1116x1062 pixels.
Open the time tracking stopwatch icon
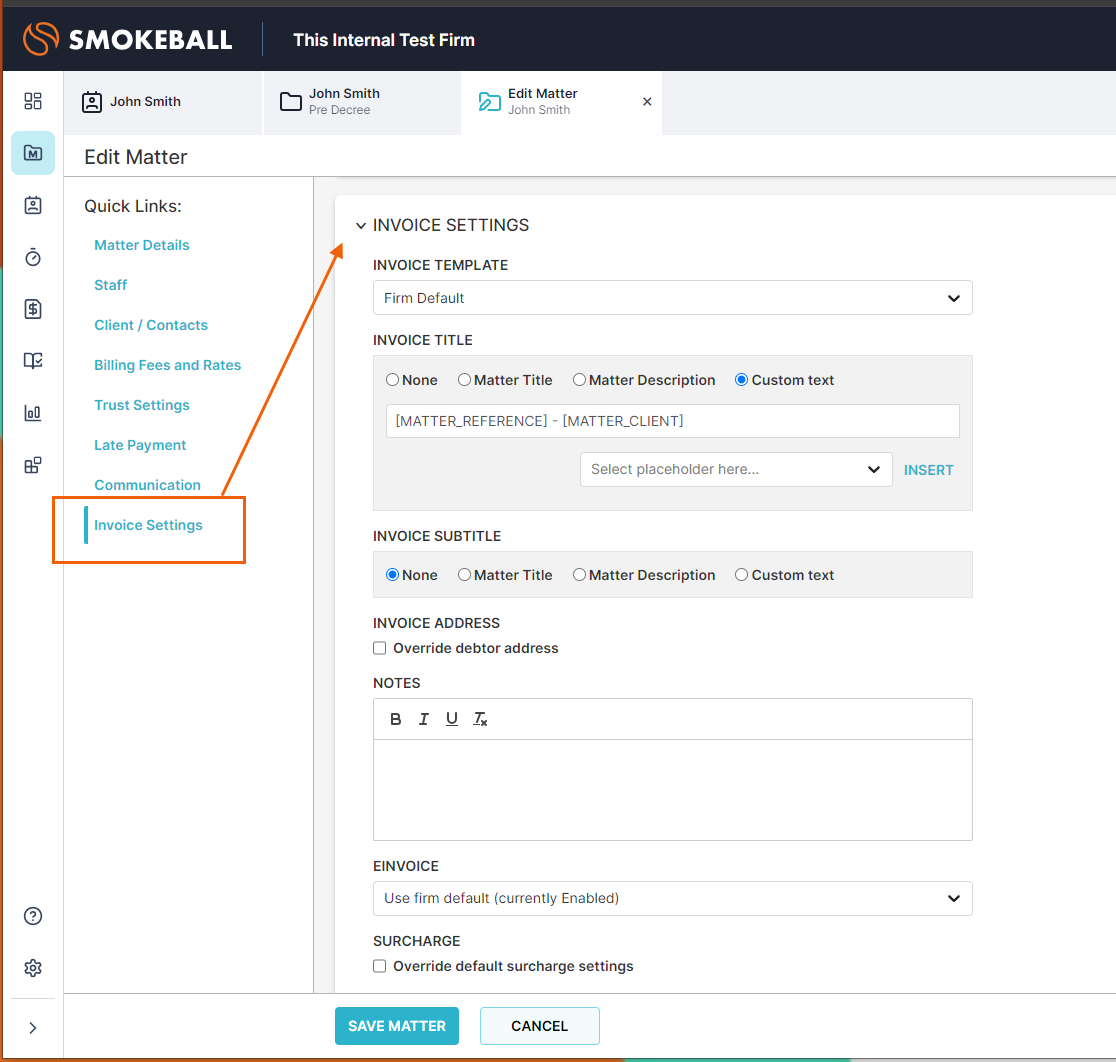[33, 257]
